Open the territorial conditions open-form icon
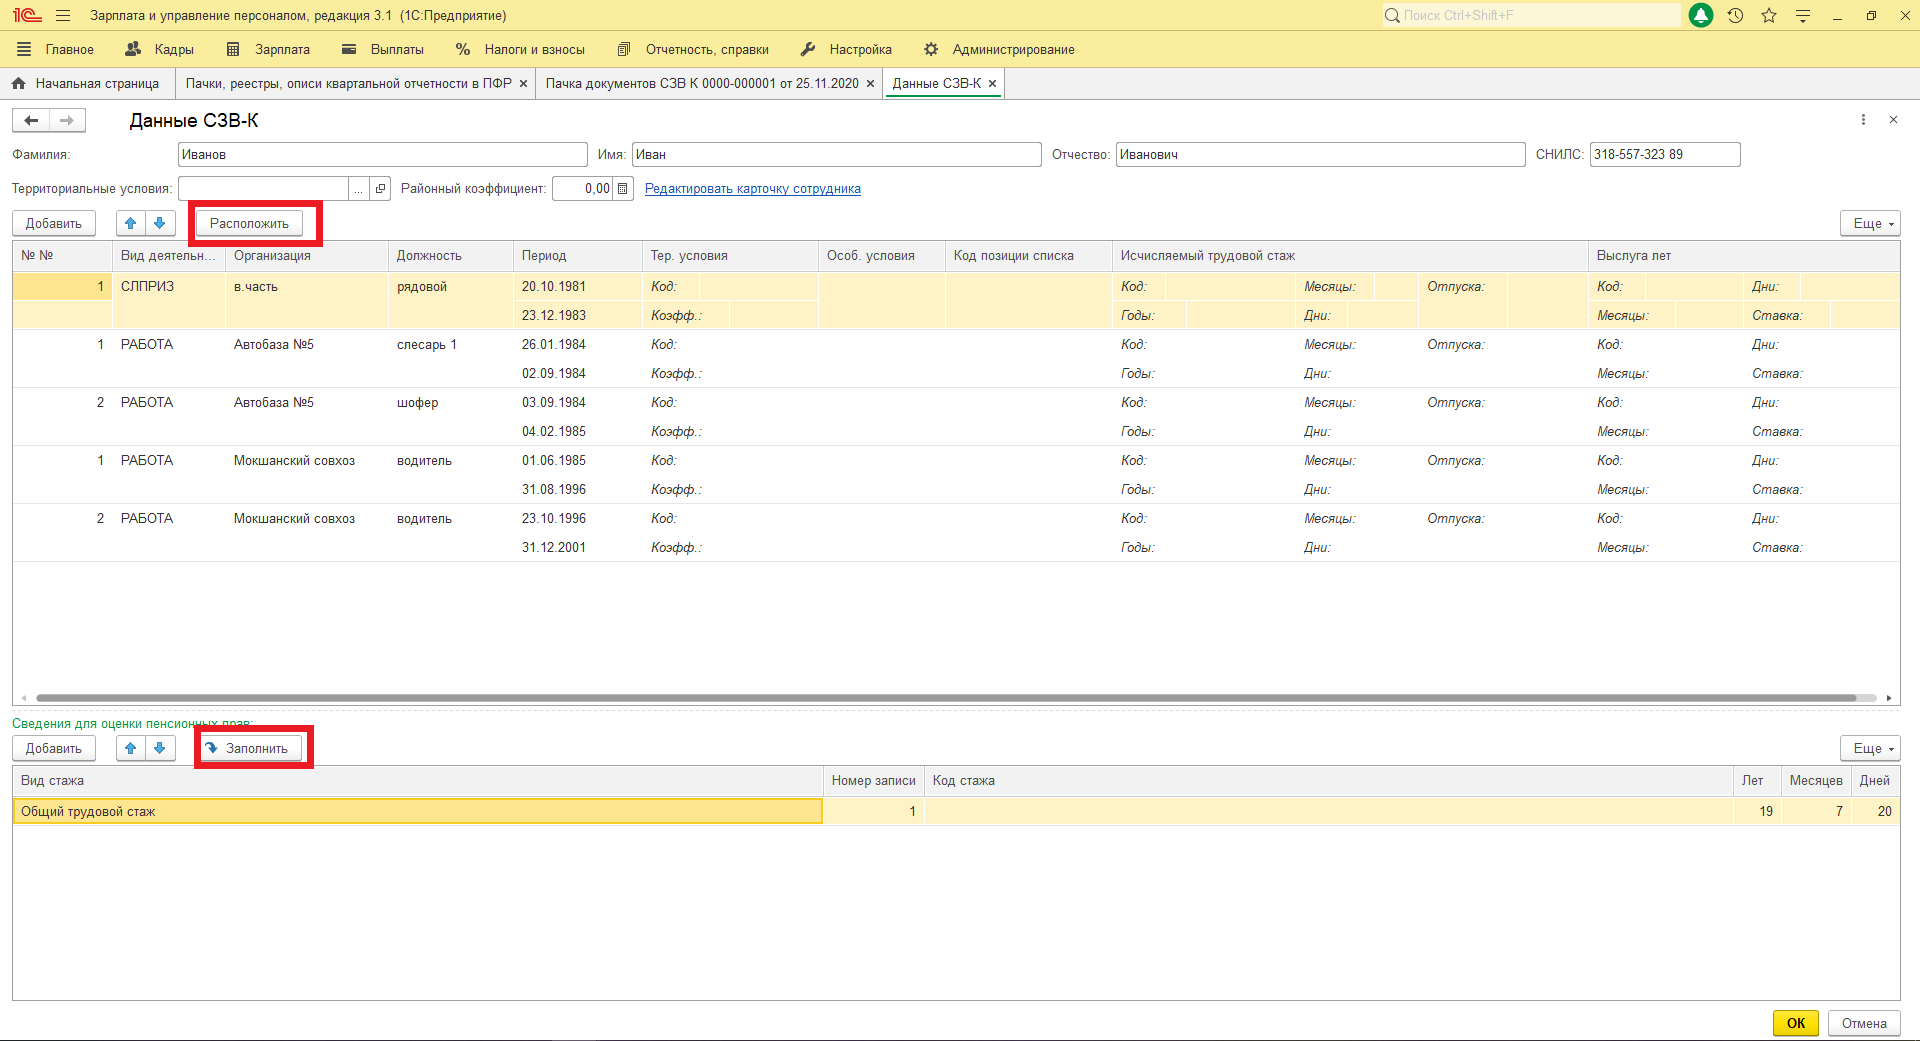 (x=380, y=188)
